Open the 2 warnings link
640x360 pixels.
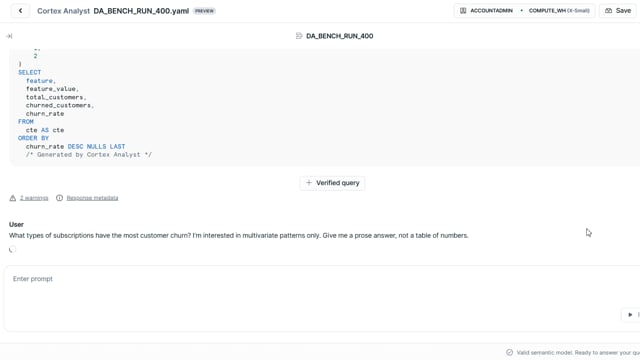pos(34,198)
